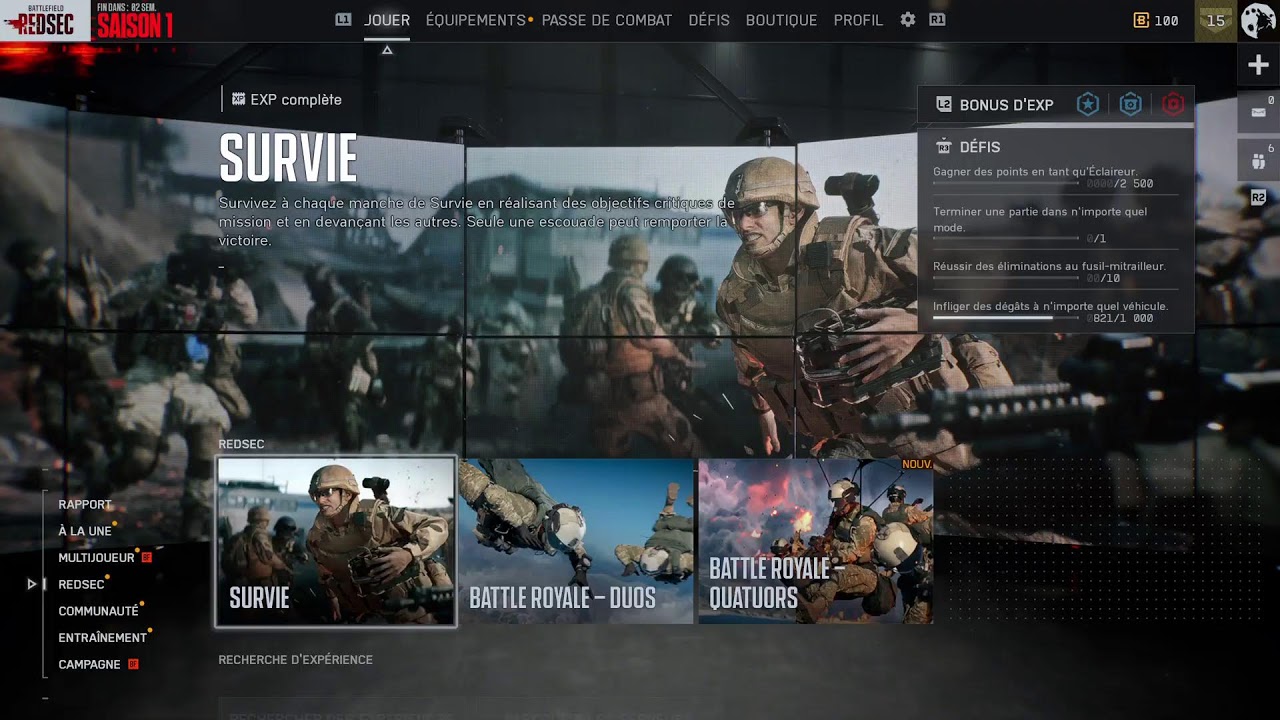Screen dimensions: 1280x720
Task: Open the settings gear icon
Action: coord(908,20)
